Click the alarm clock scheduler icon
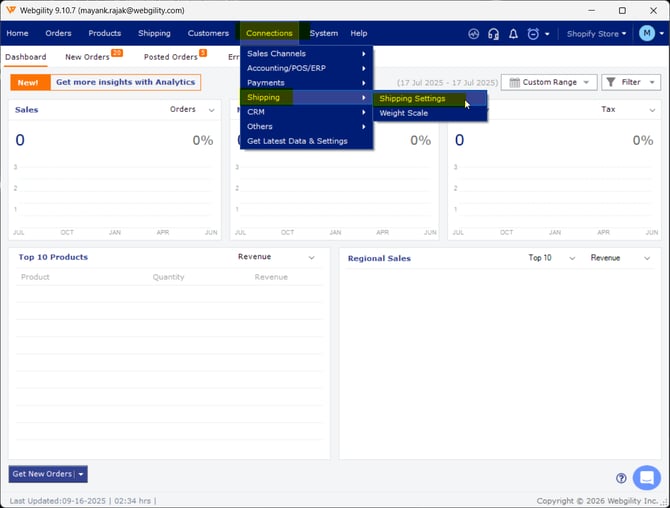This screenshot has width=670, height=508. [533, 34]
